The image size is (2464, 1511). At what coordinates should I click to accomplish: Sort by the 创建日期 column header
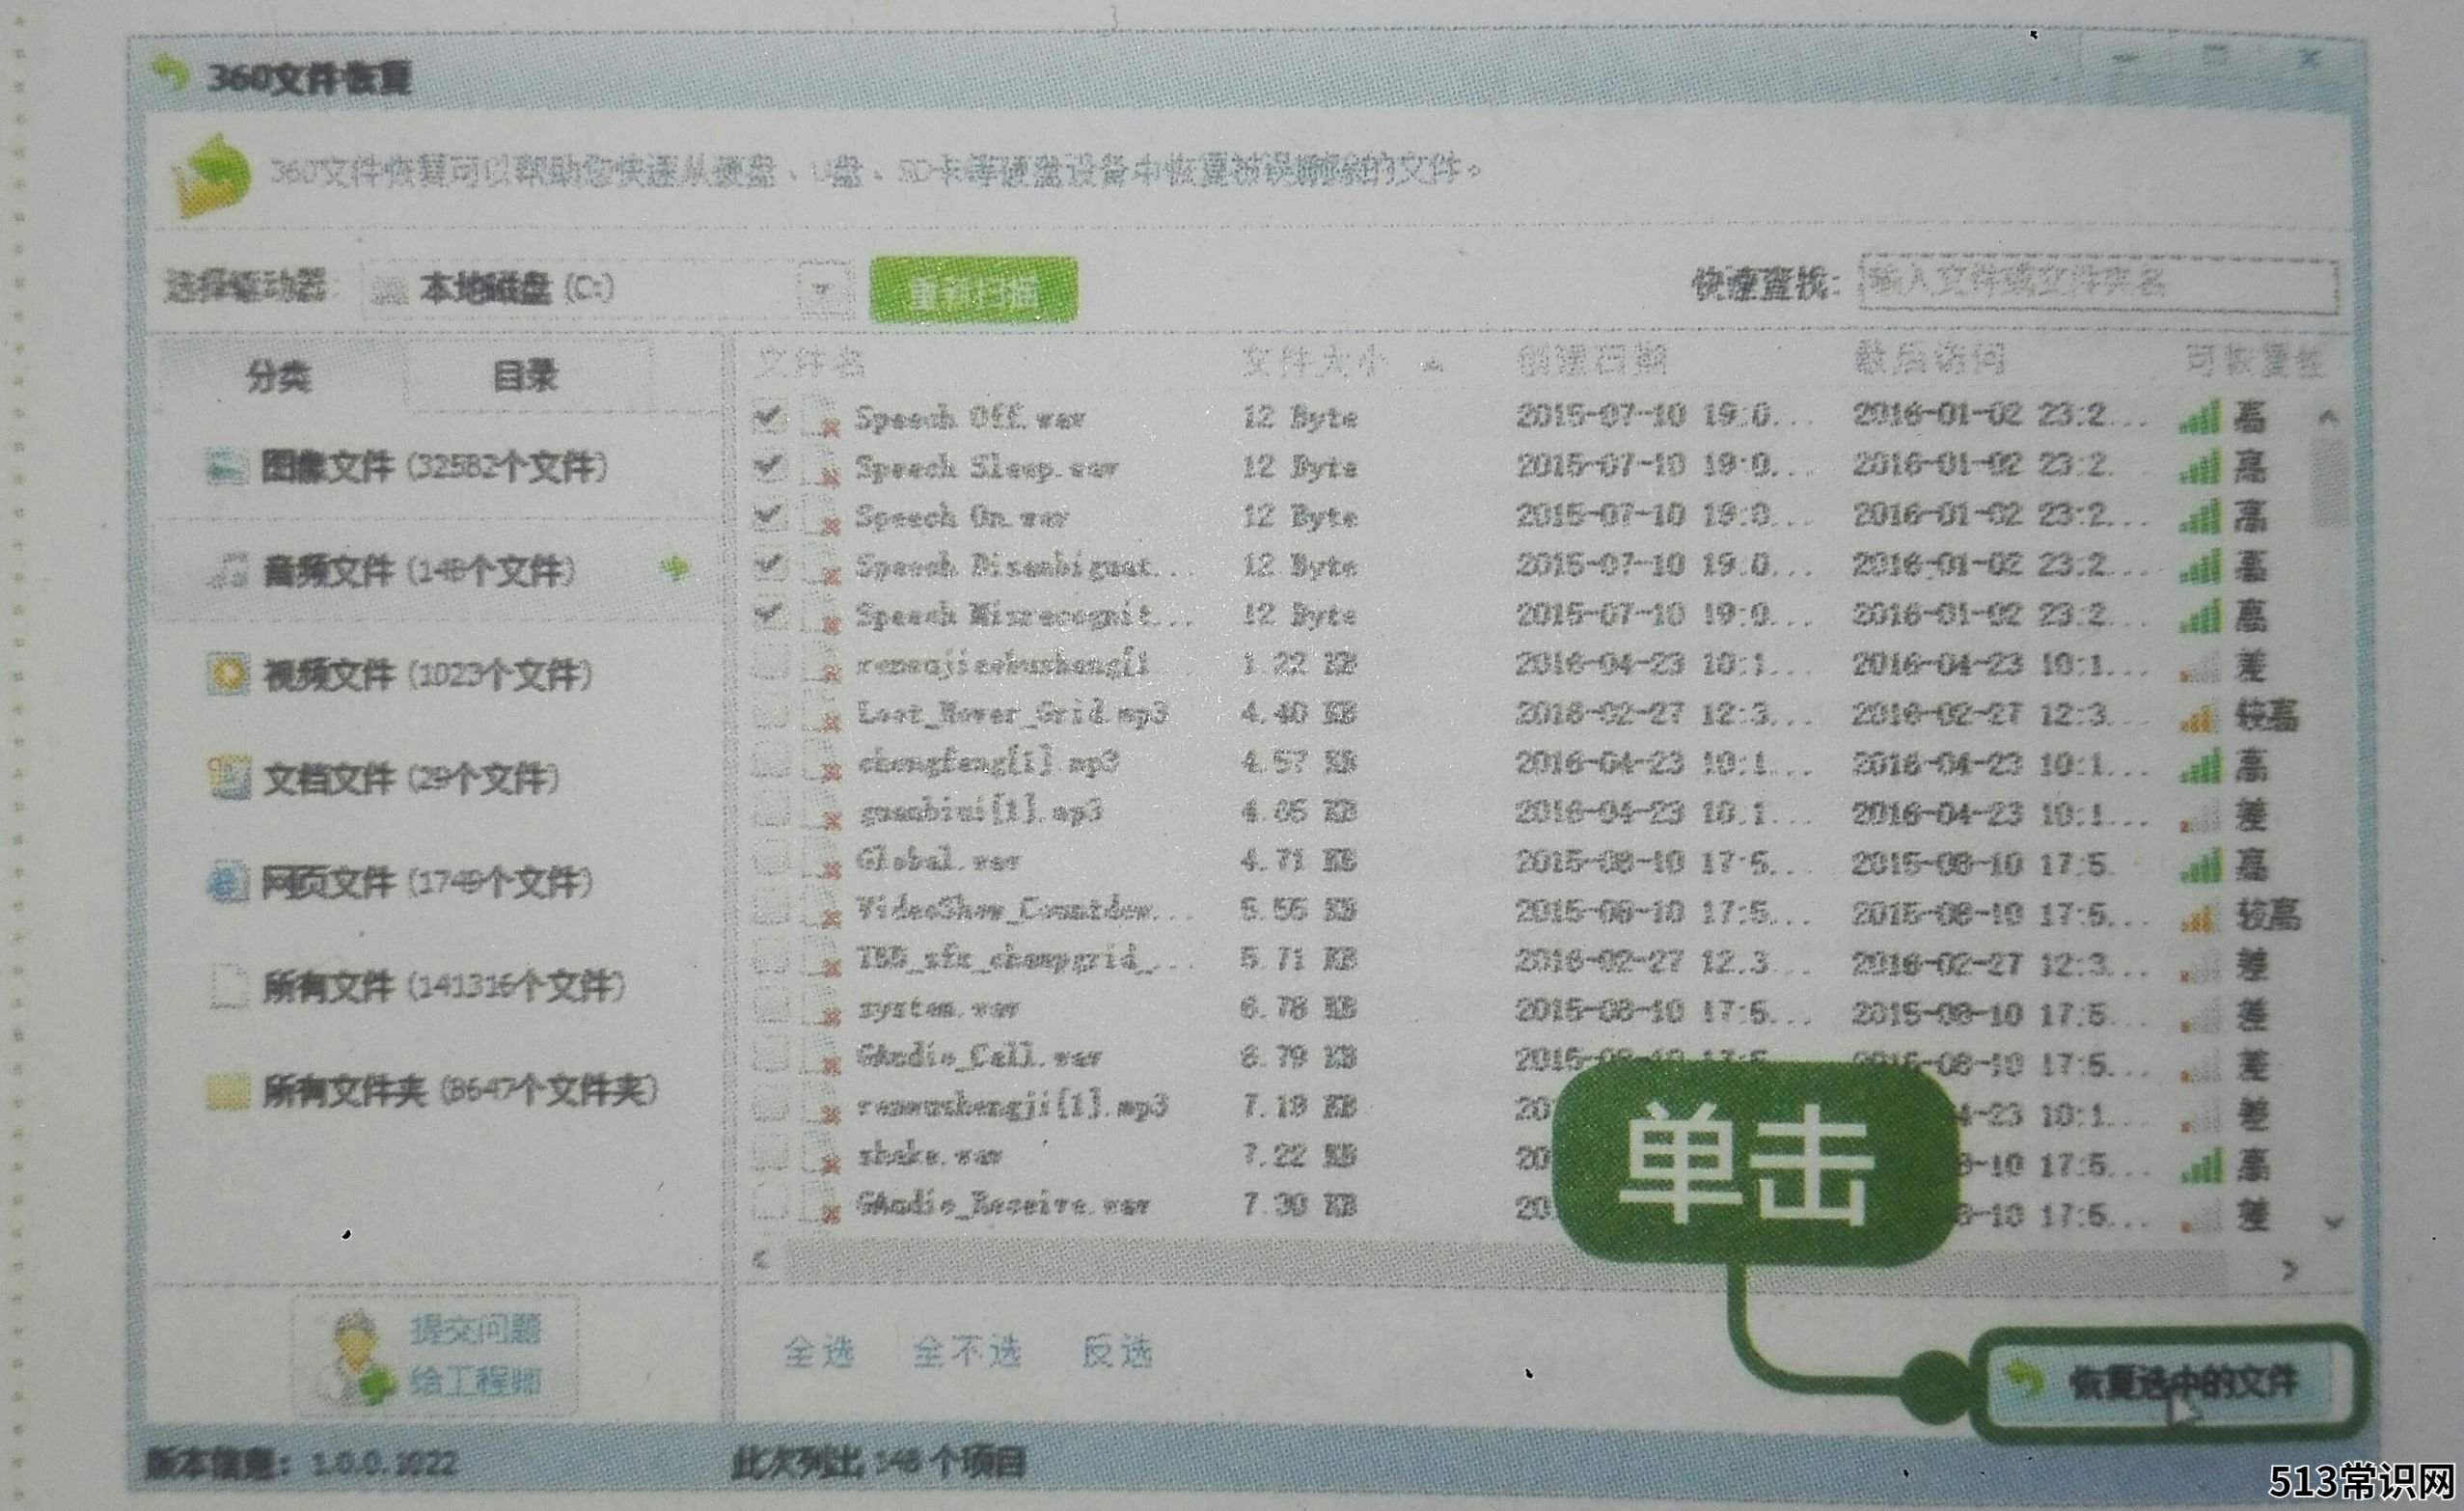pos(1591,359)
